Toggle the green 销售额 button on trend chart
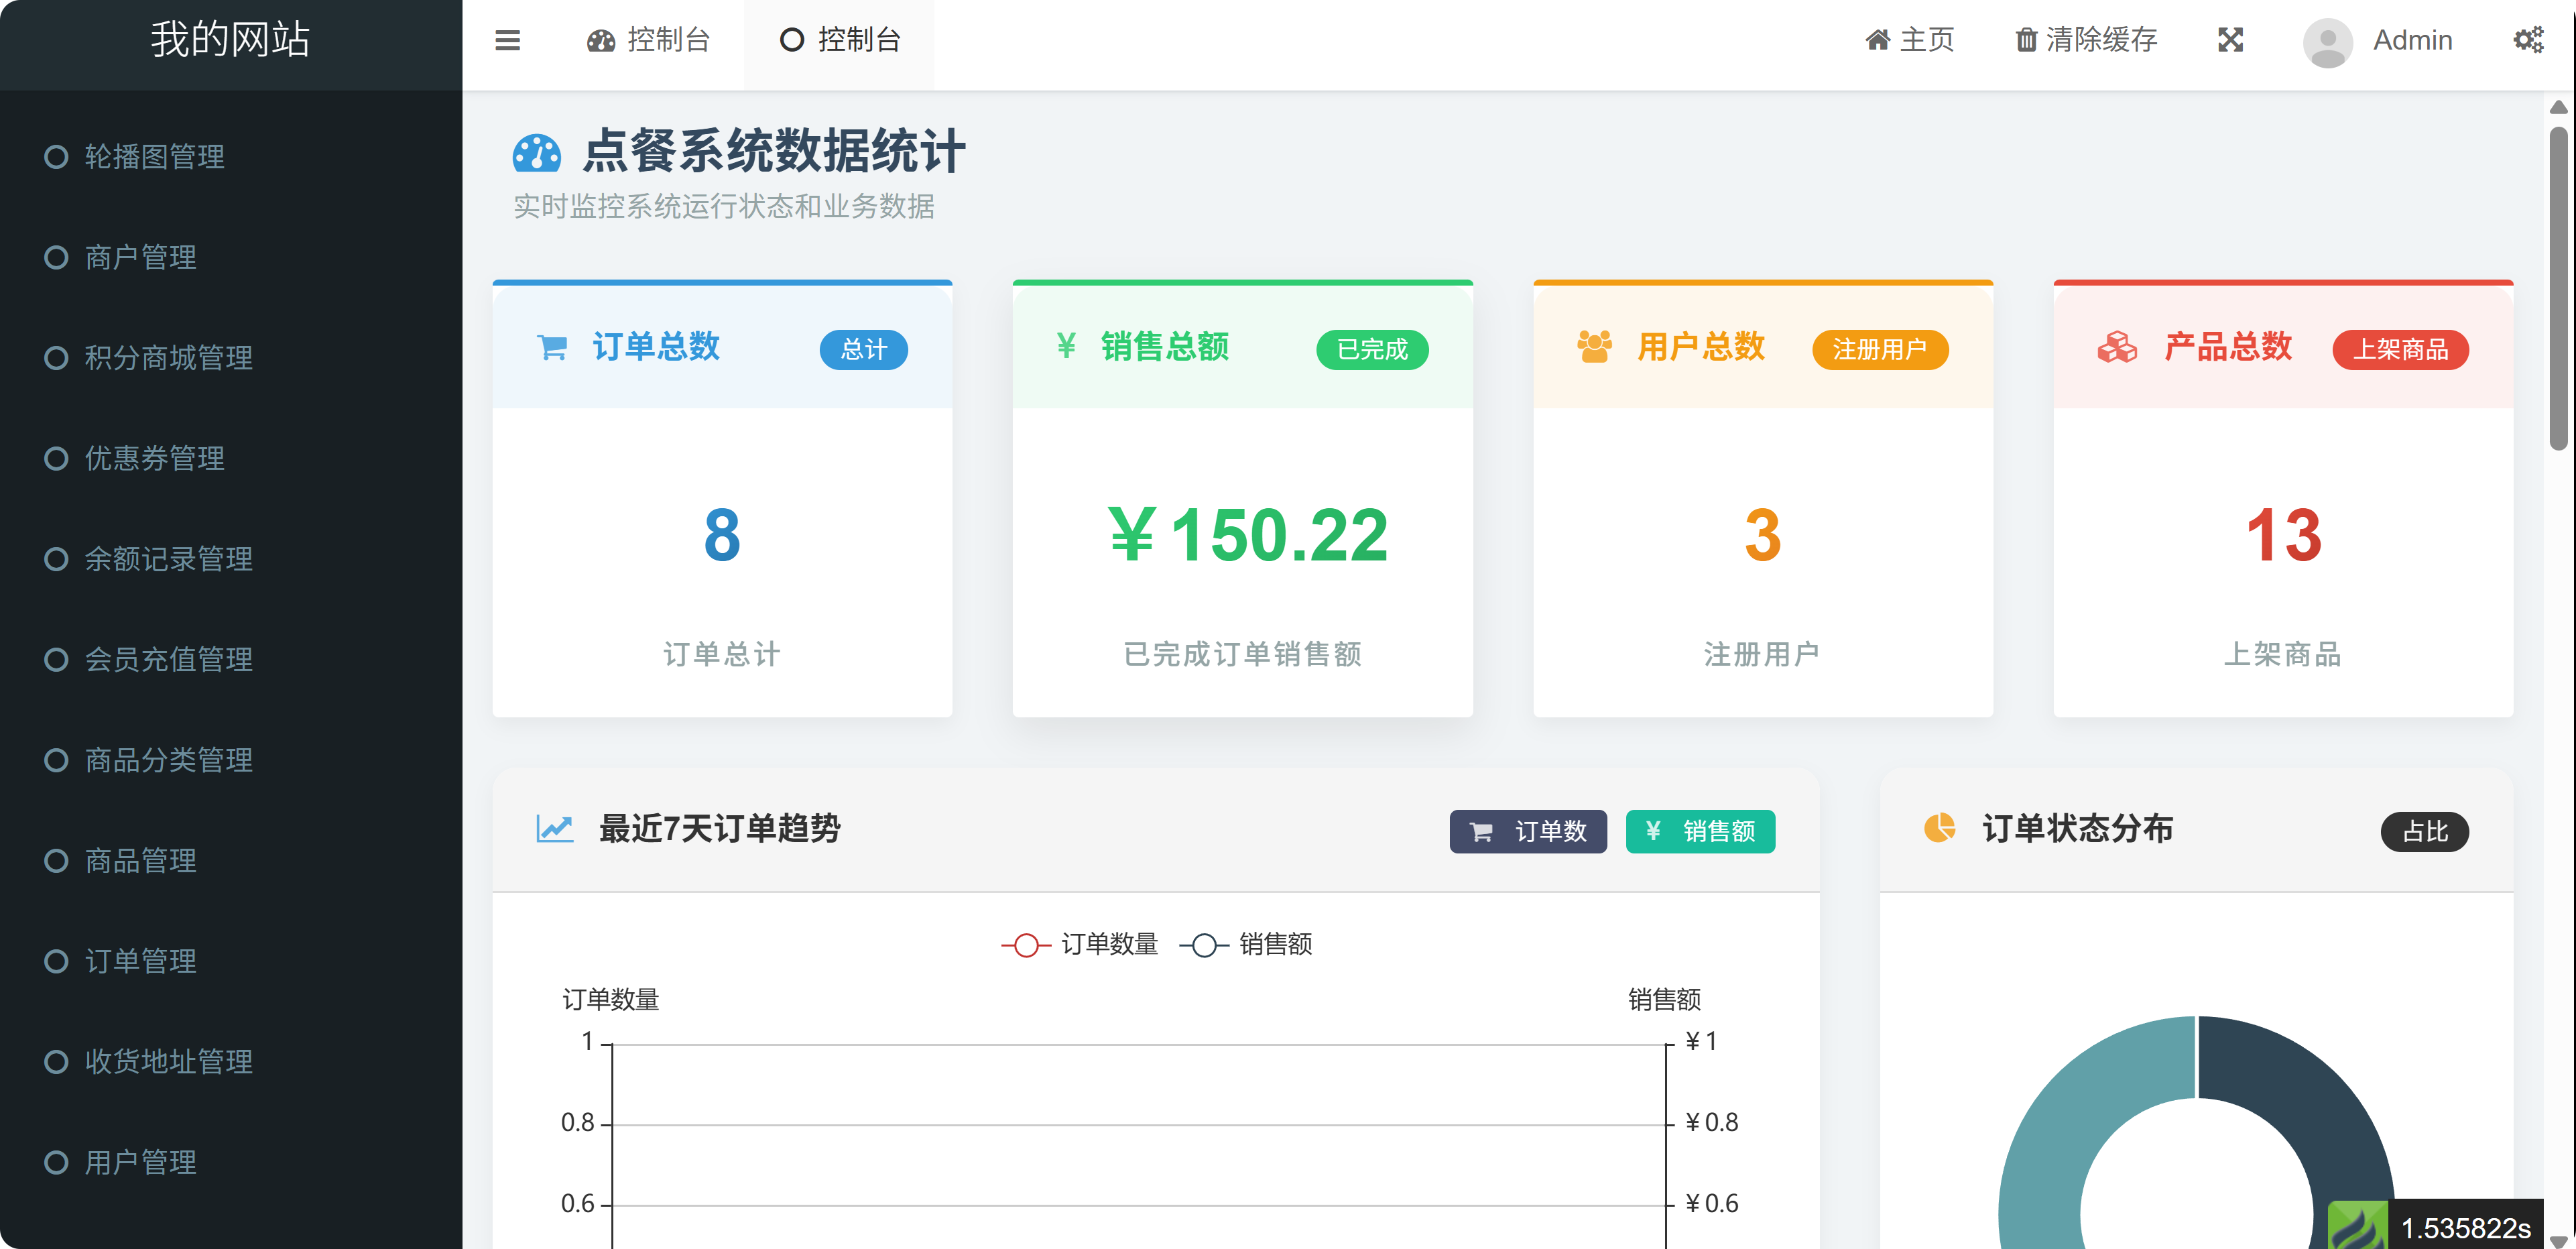Screen dimensions: 2576x1249 pyautogui.click(x=1700, y=831)
